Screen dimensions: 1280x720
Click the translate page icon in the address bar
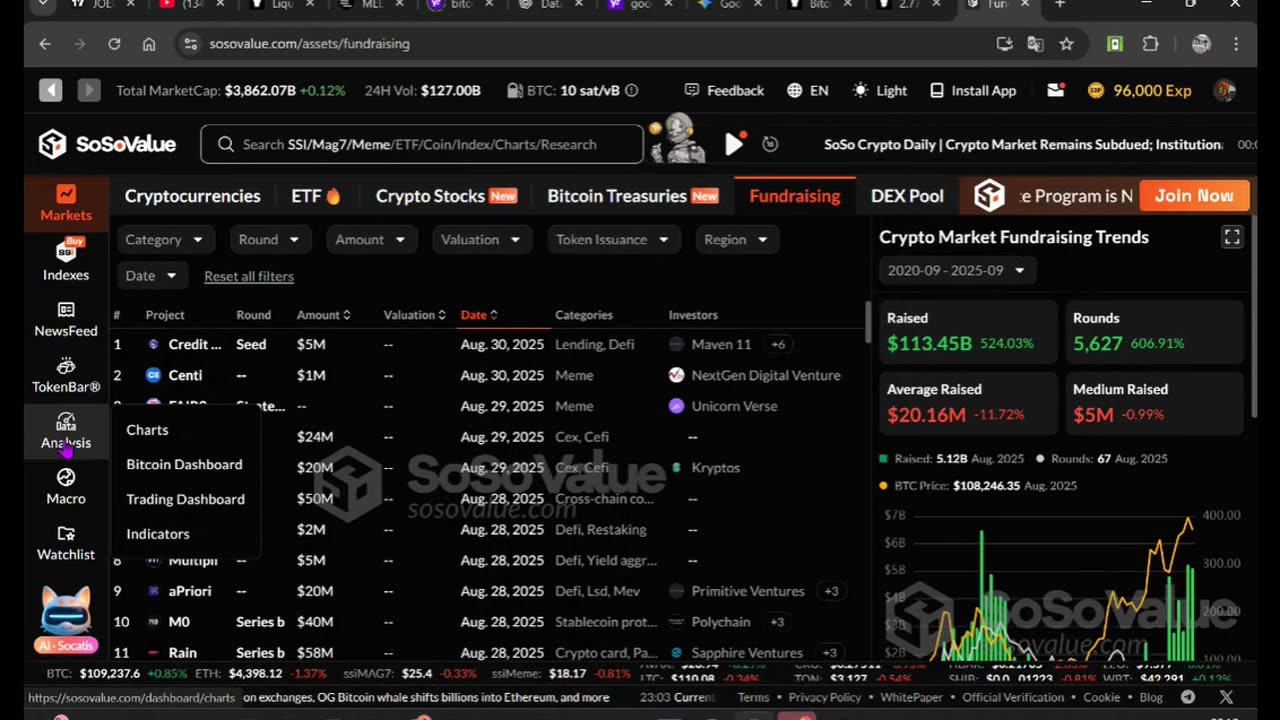(x=1035, y=44)
